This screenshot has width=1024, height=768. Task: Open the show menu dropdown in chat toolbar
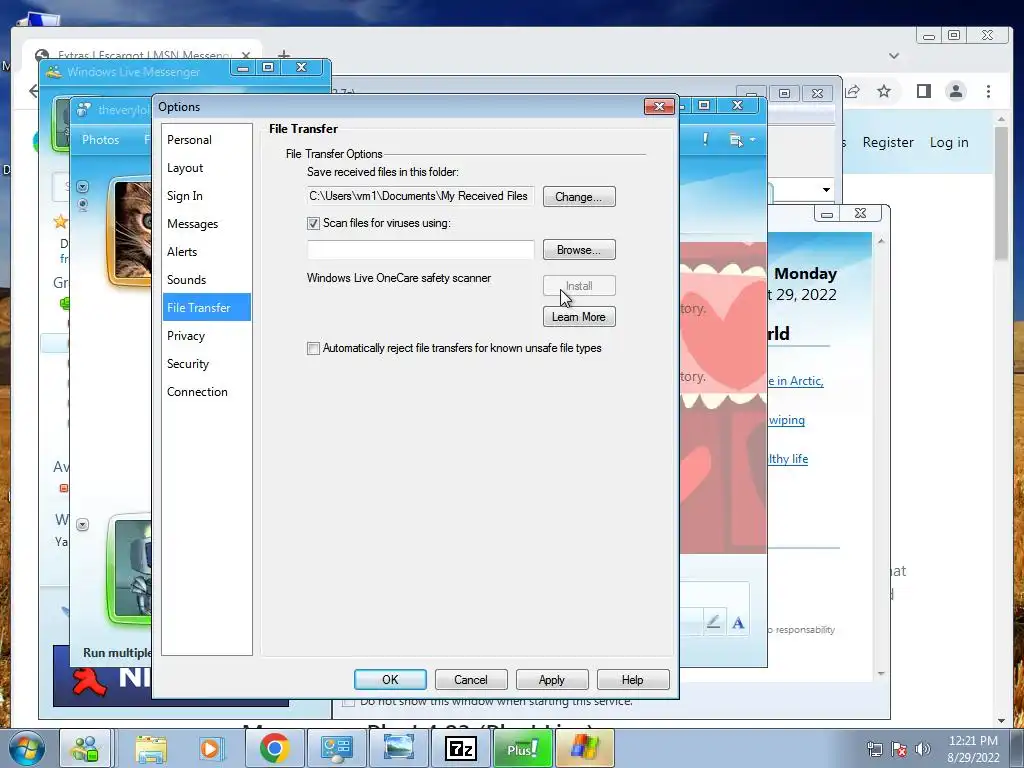point(741,140)
